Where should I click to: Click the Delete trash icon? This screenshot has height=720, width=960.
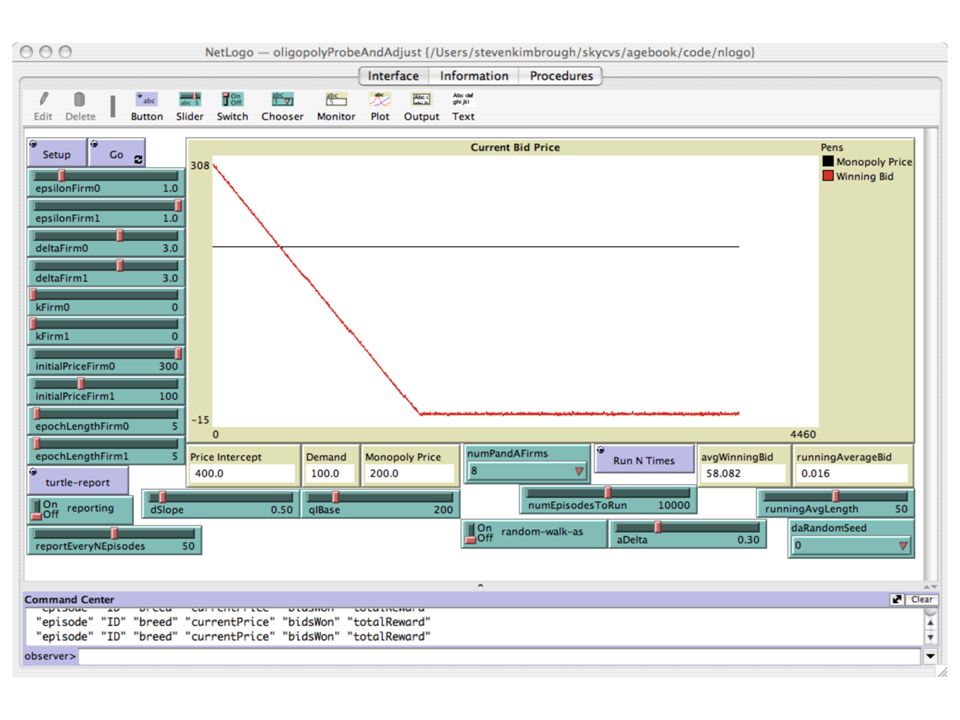point(80,106)
